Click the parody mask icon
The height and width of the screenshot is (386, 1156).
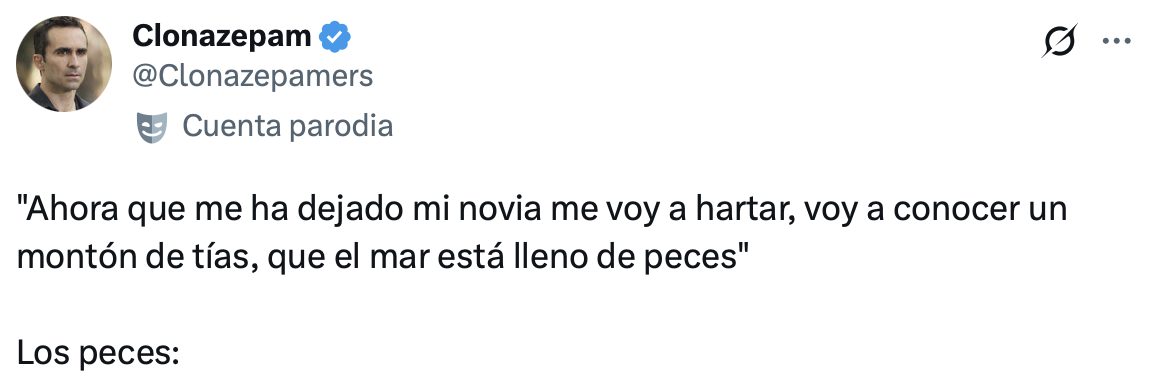[x=152, y=127]
